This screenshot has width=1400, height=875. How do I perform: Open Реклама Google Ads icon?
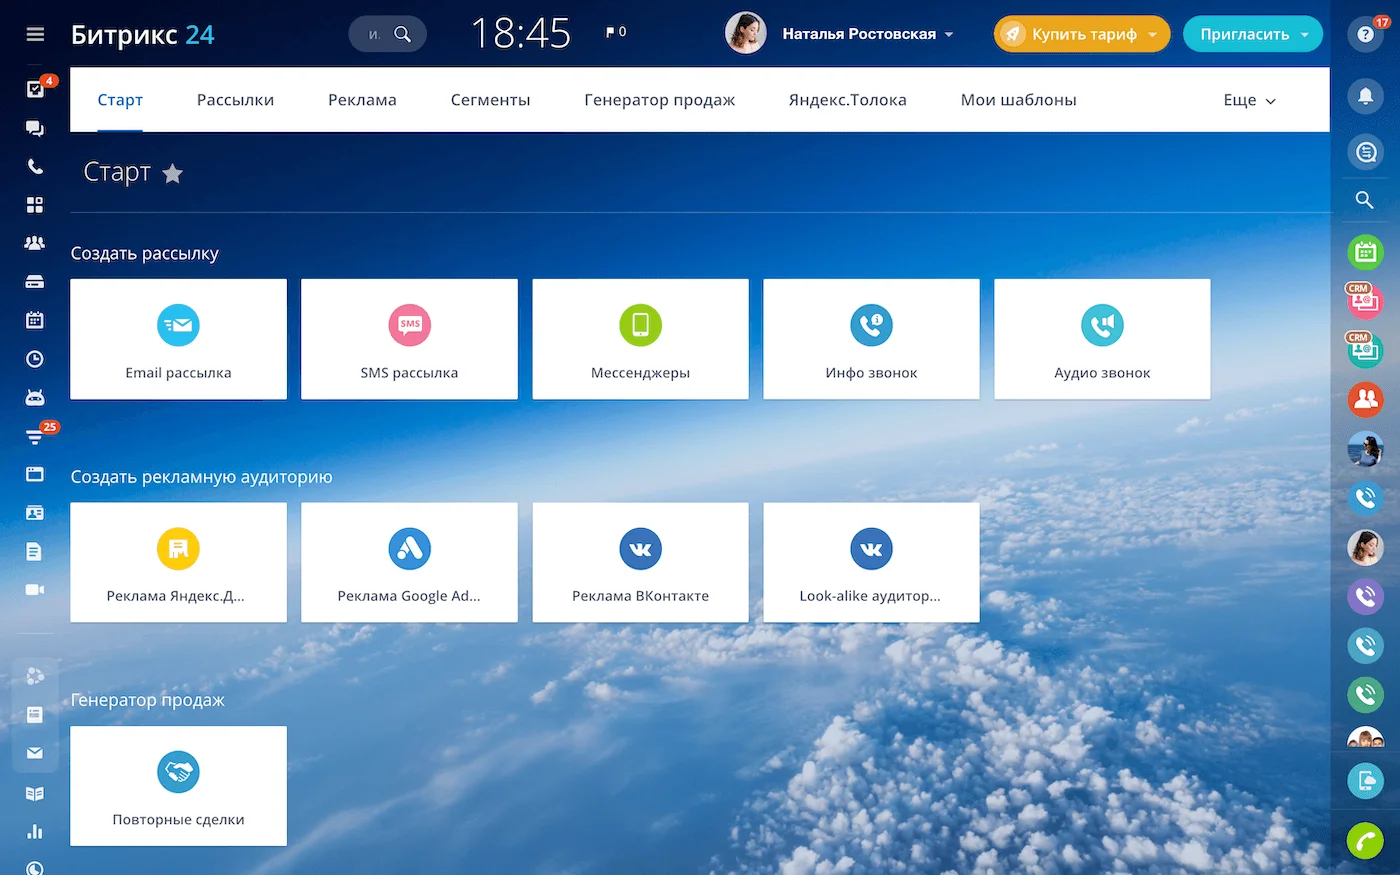coord(409,548)
